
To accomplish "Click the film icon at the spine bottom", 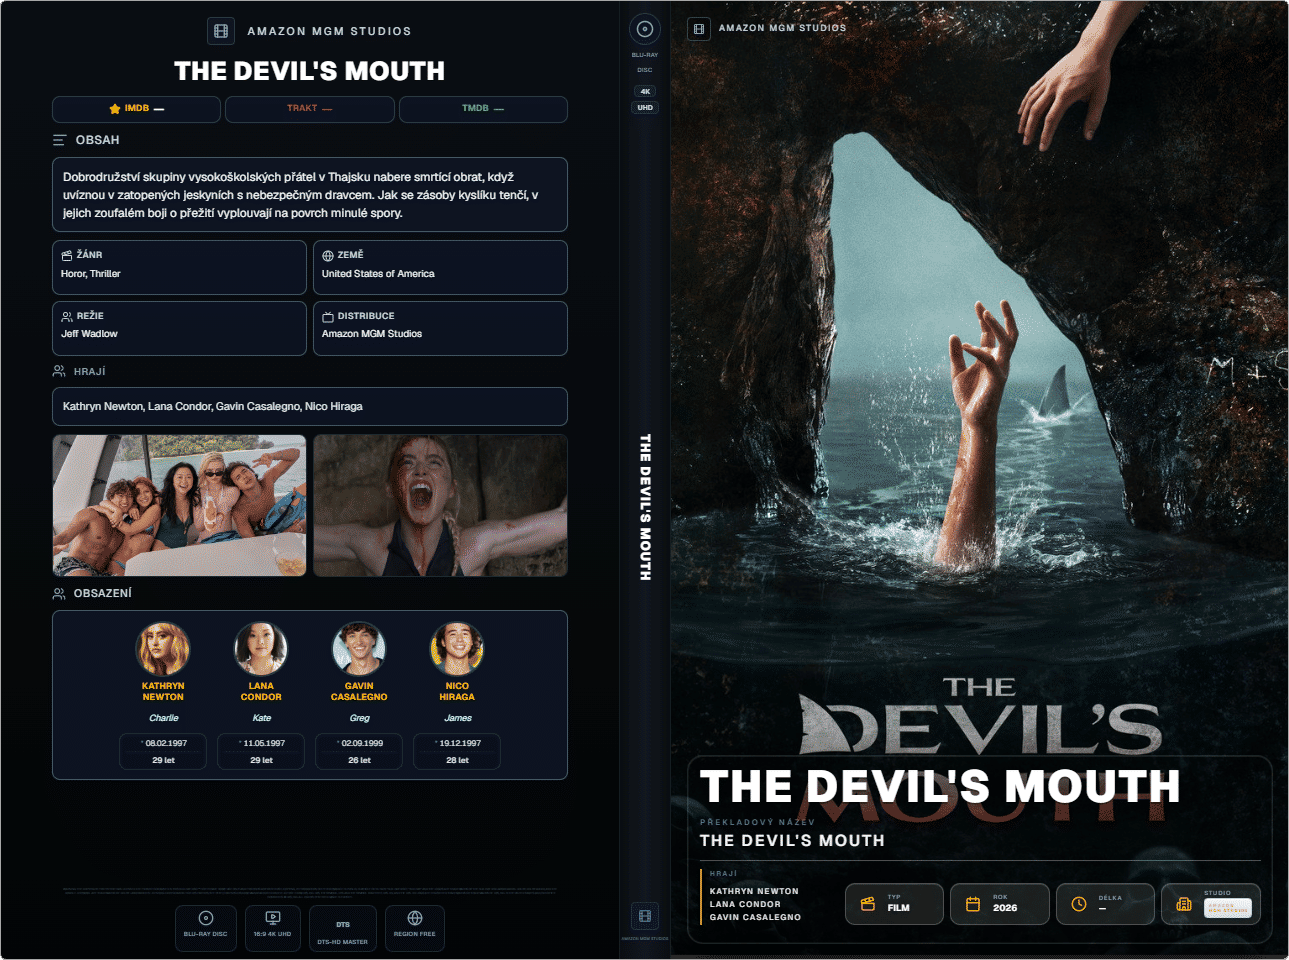I will (645, 915).
